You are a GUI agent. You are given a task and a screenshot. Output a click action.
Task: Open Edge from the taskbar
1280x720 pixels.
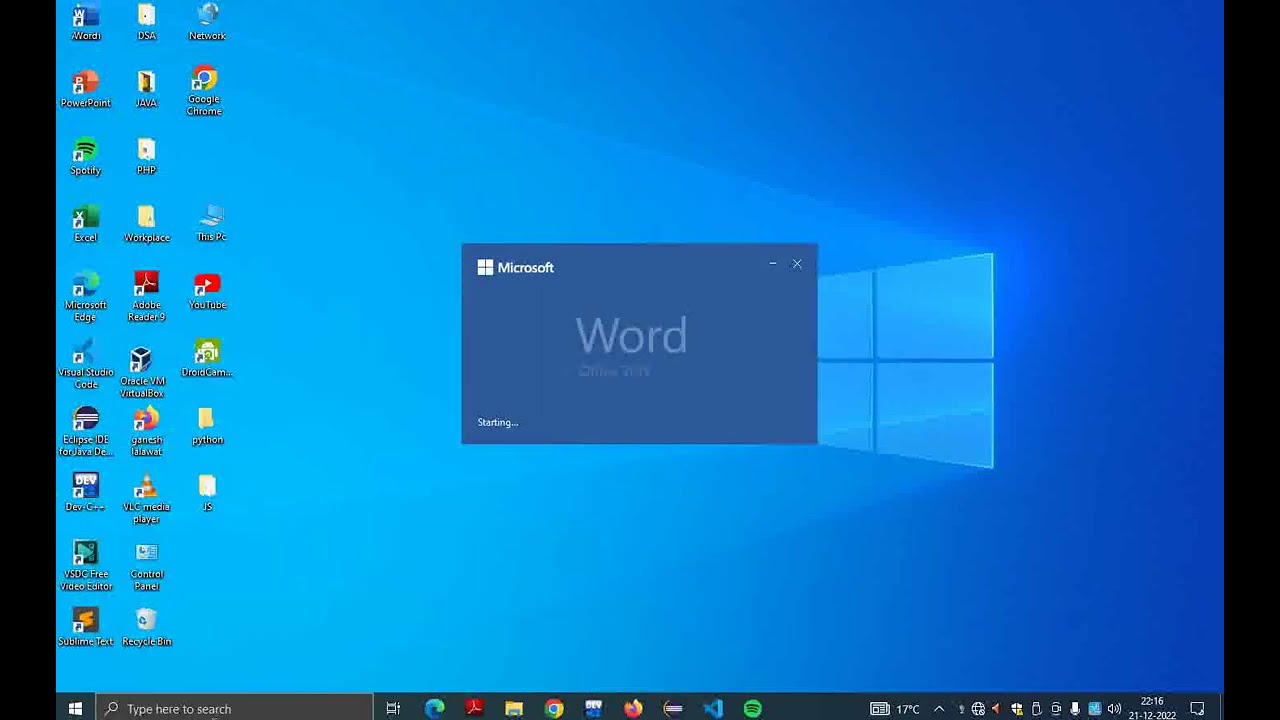coord(434,708)
